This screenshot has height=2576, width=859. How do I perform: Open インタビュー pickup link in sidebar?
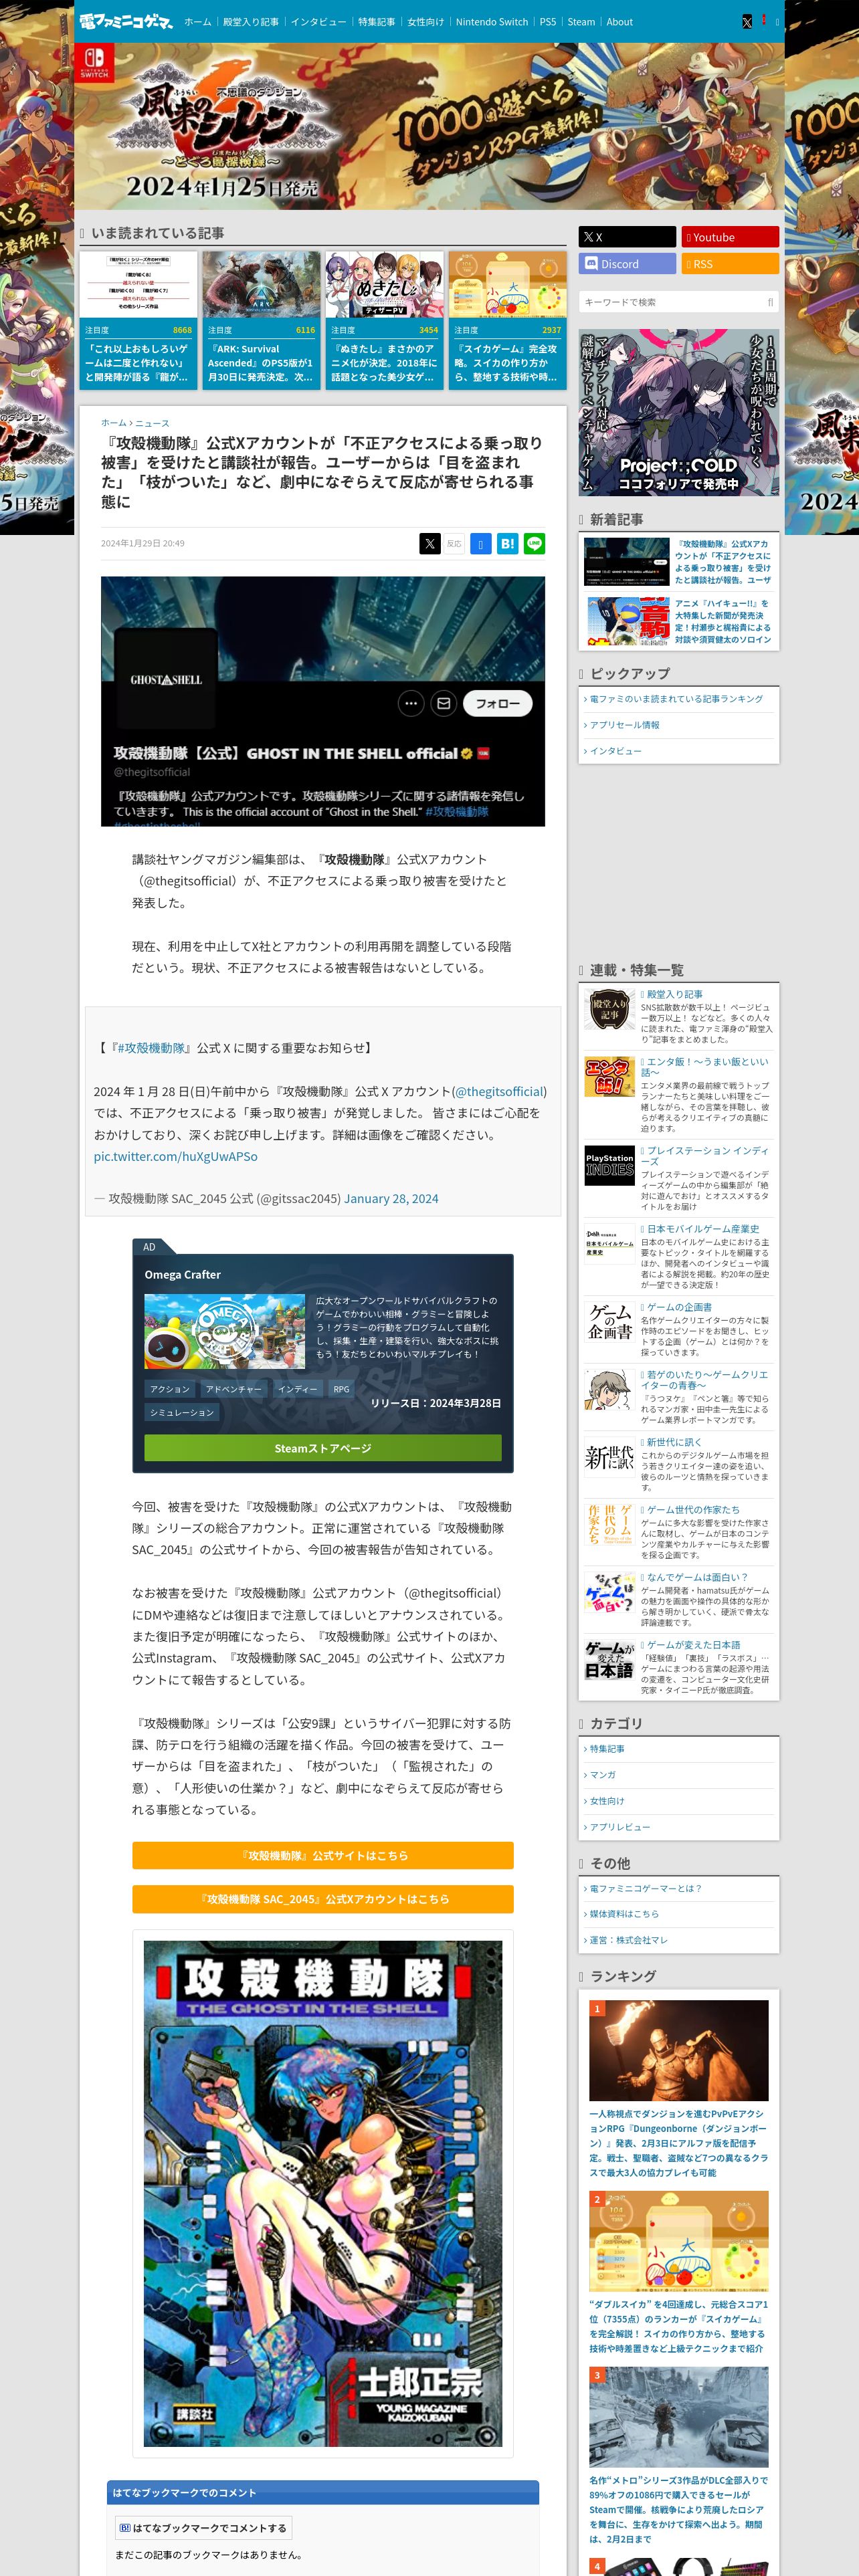tap(615, 751)
